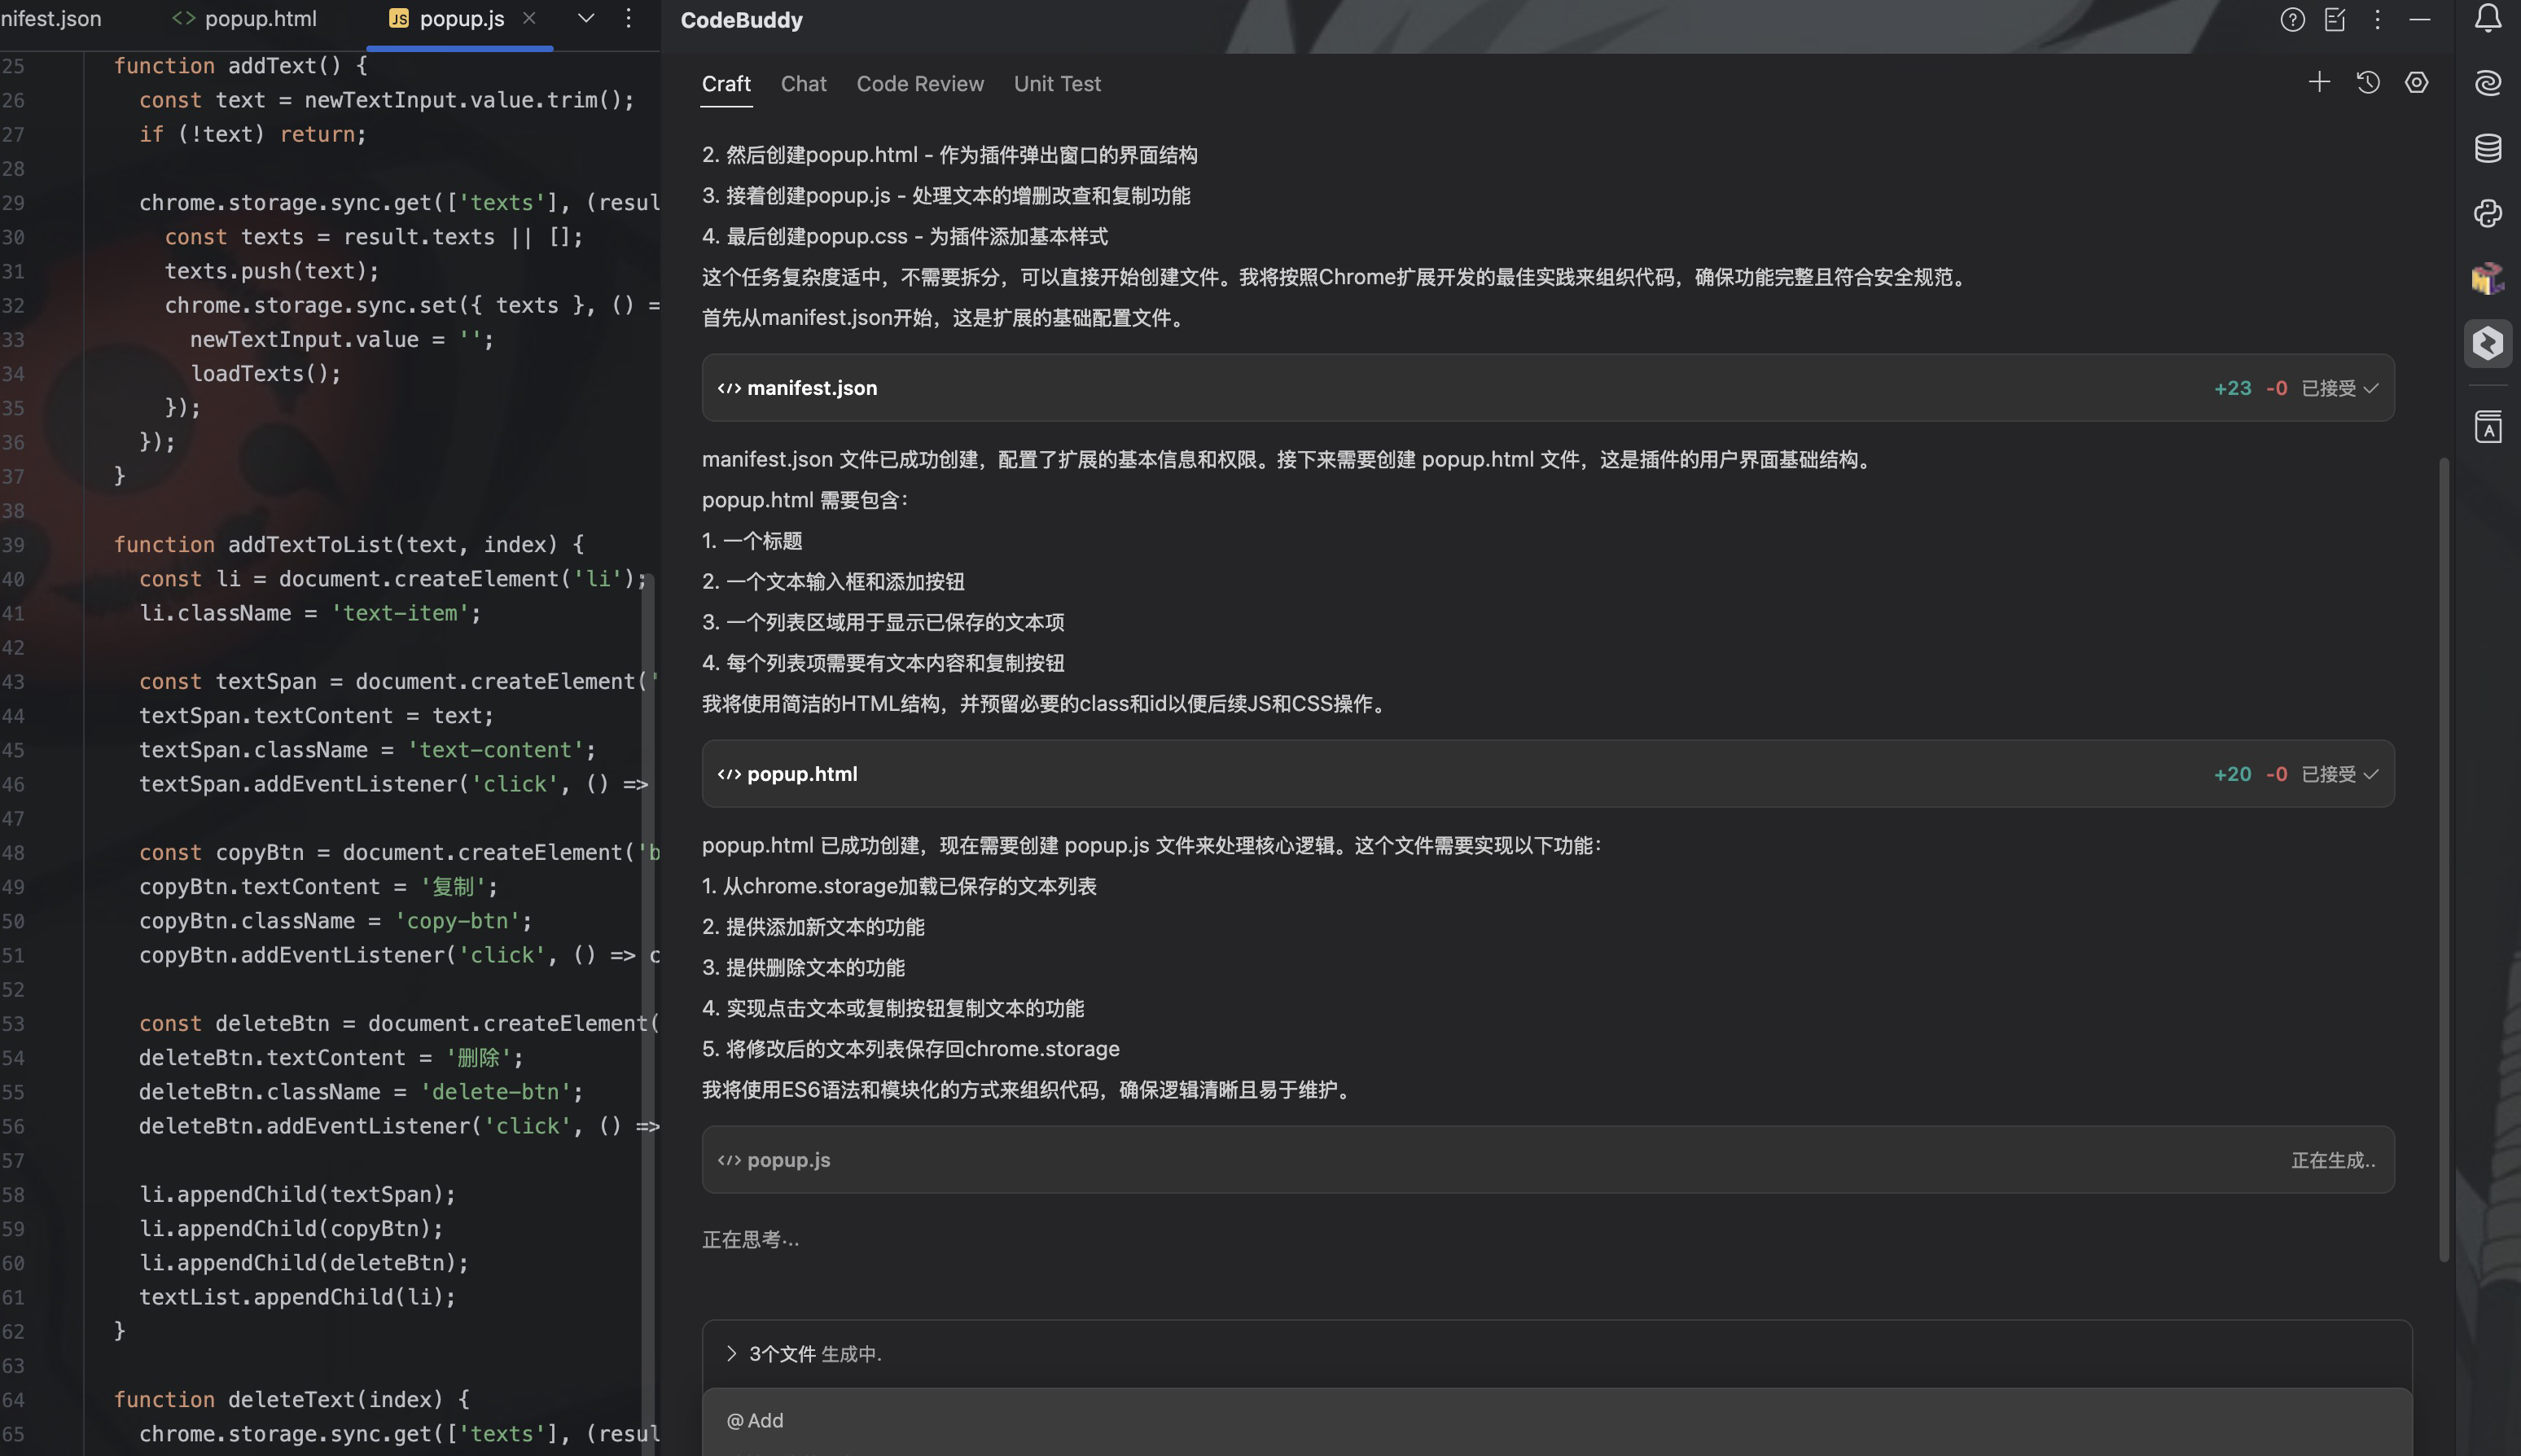Expand the 3个文件 generating list
This screenshot has height=1456, width=2521.
point(731,1353)
